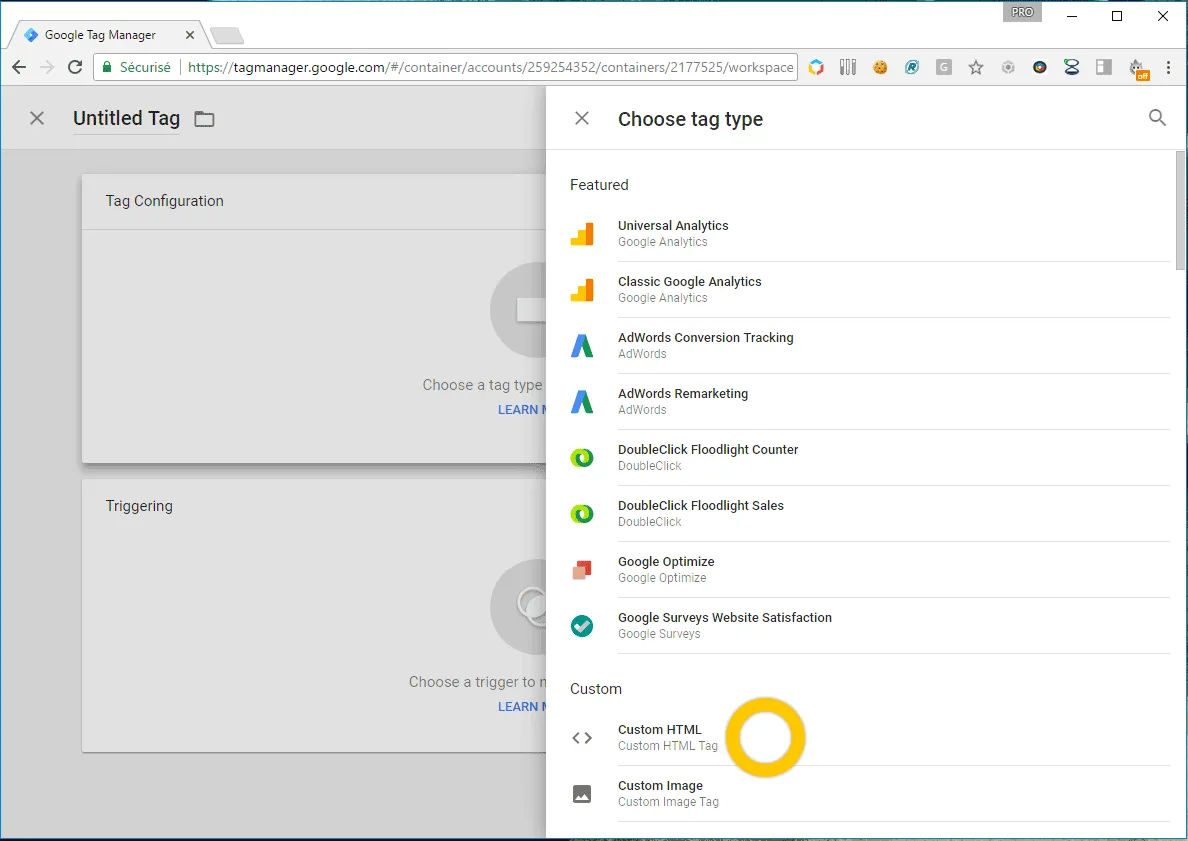The image size is (1188, 841).
Task: Close the Choose tag type panel
Action: (582, 118)
